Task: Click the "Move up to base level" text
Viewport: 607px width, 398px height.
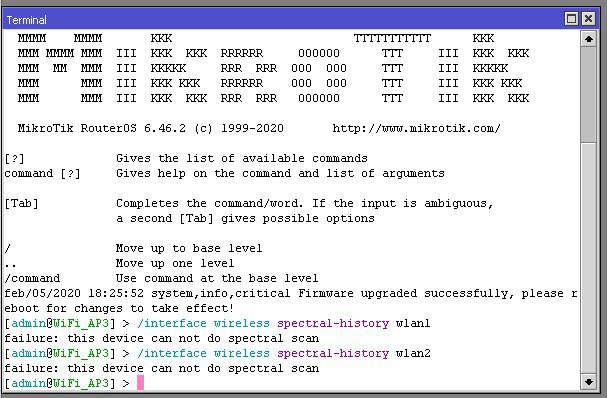Action: tap(189, 249)
